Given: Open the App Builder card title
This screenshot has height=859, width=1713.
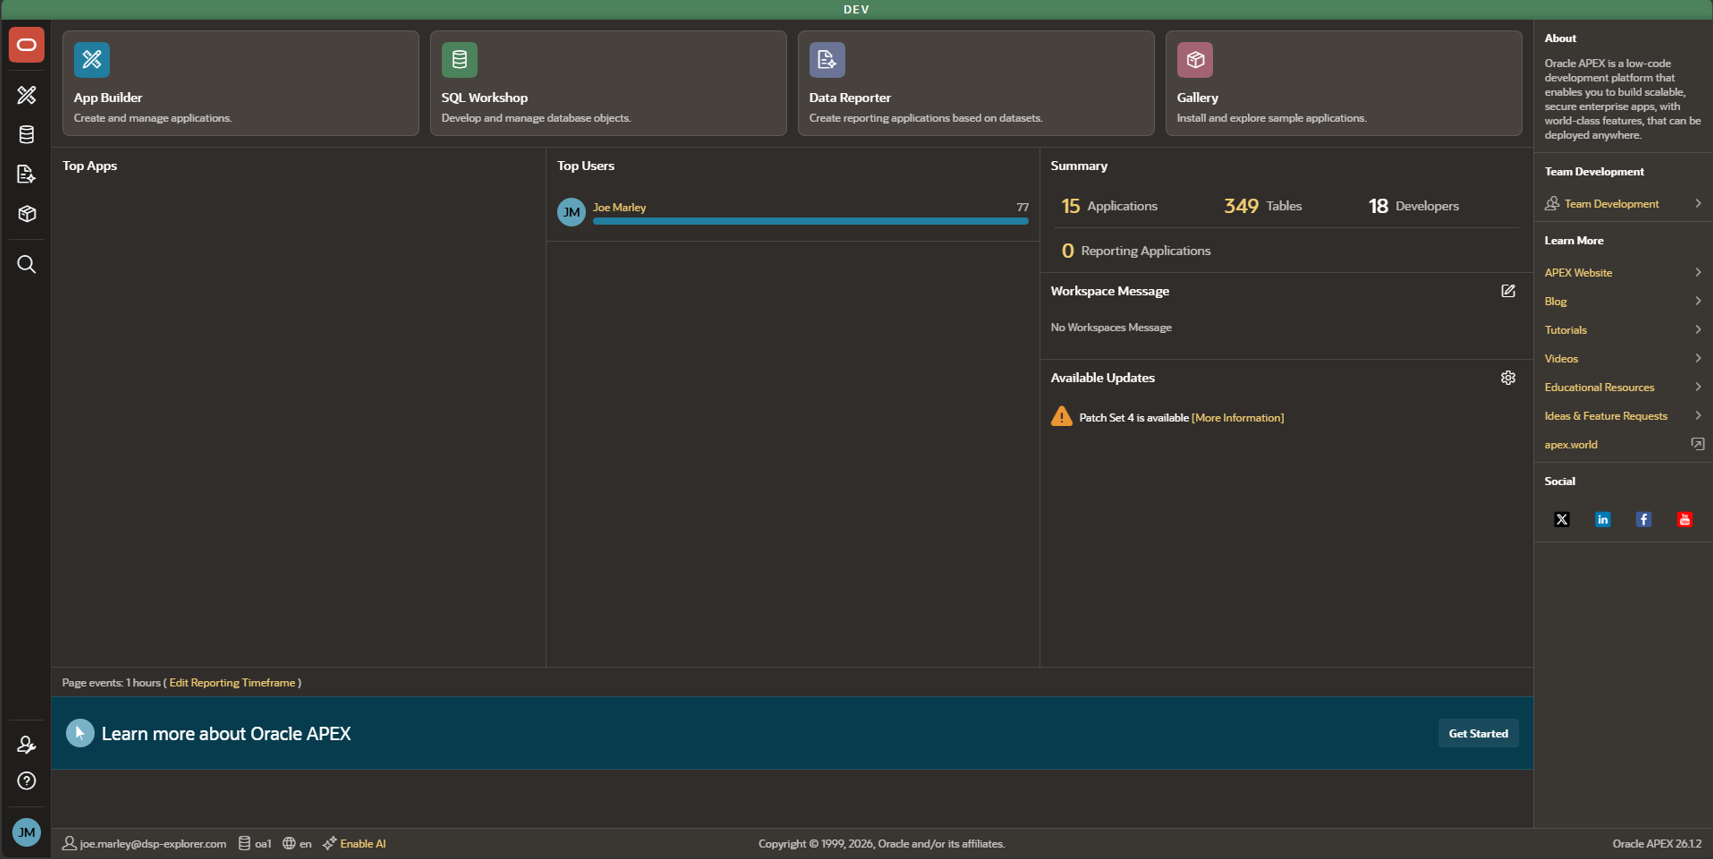Looking at the screenshot, I should (108, 98).
